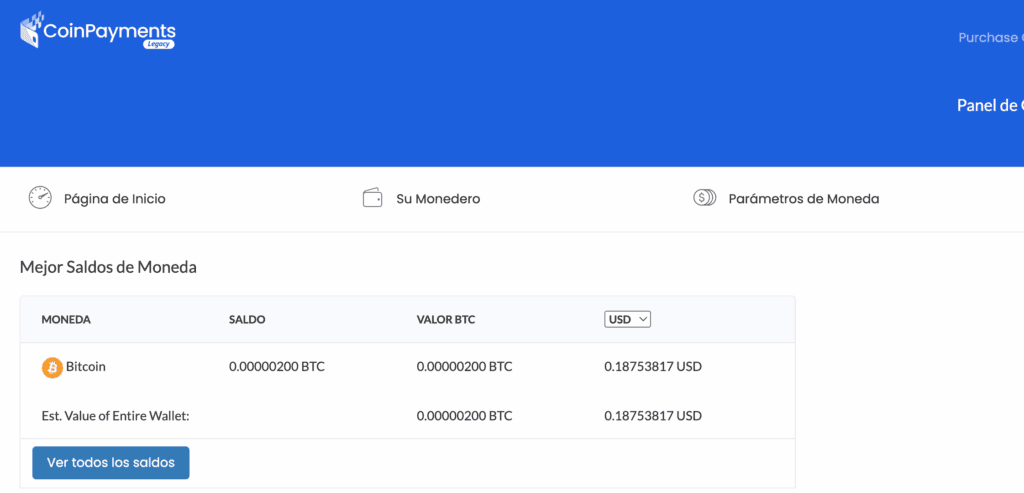Click the orange Bitcoin icon
Viewport: 1024px width, 493px height.
pyautogui.click(x=52, y=368)
